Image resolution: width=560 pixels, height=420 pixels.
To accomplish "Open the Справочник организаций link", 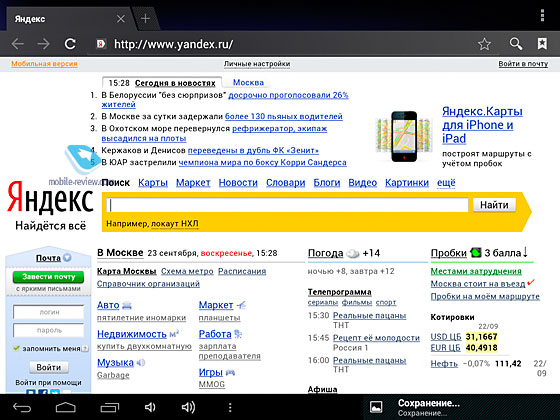I will [x=148, y=284].
